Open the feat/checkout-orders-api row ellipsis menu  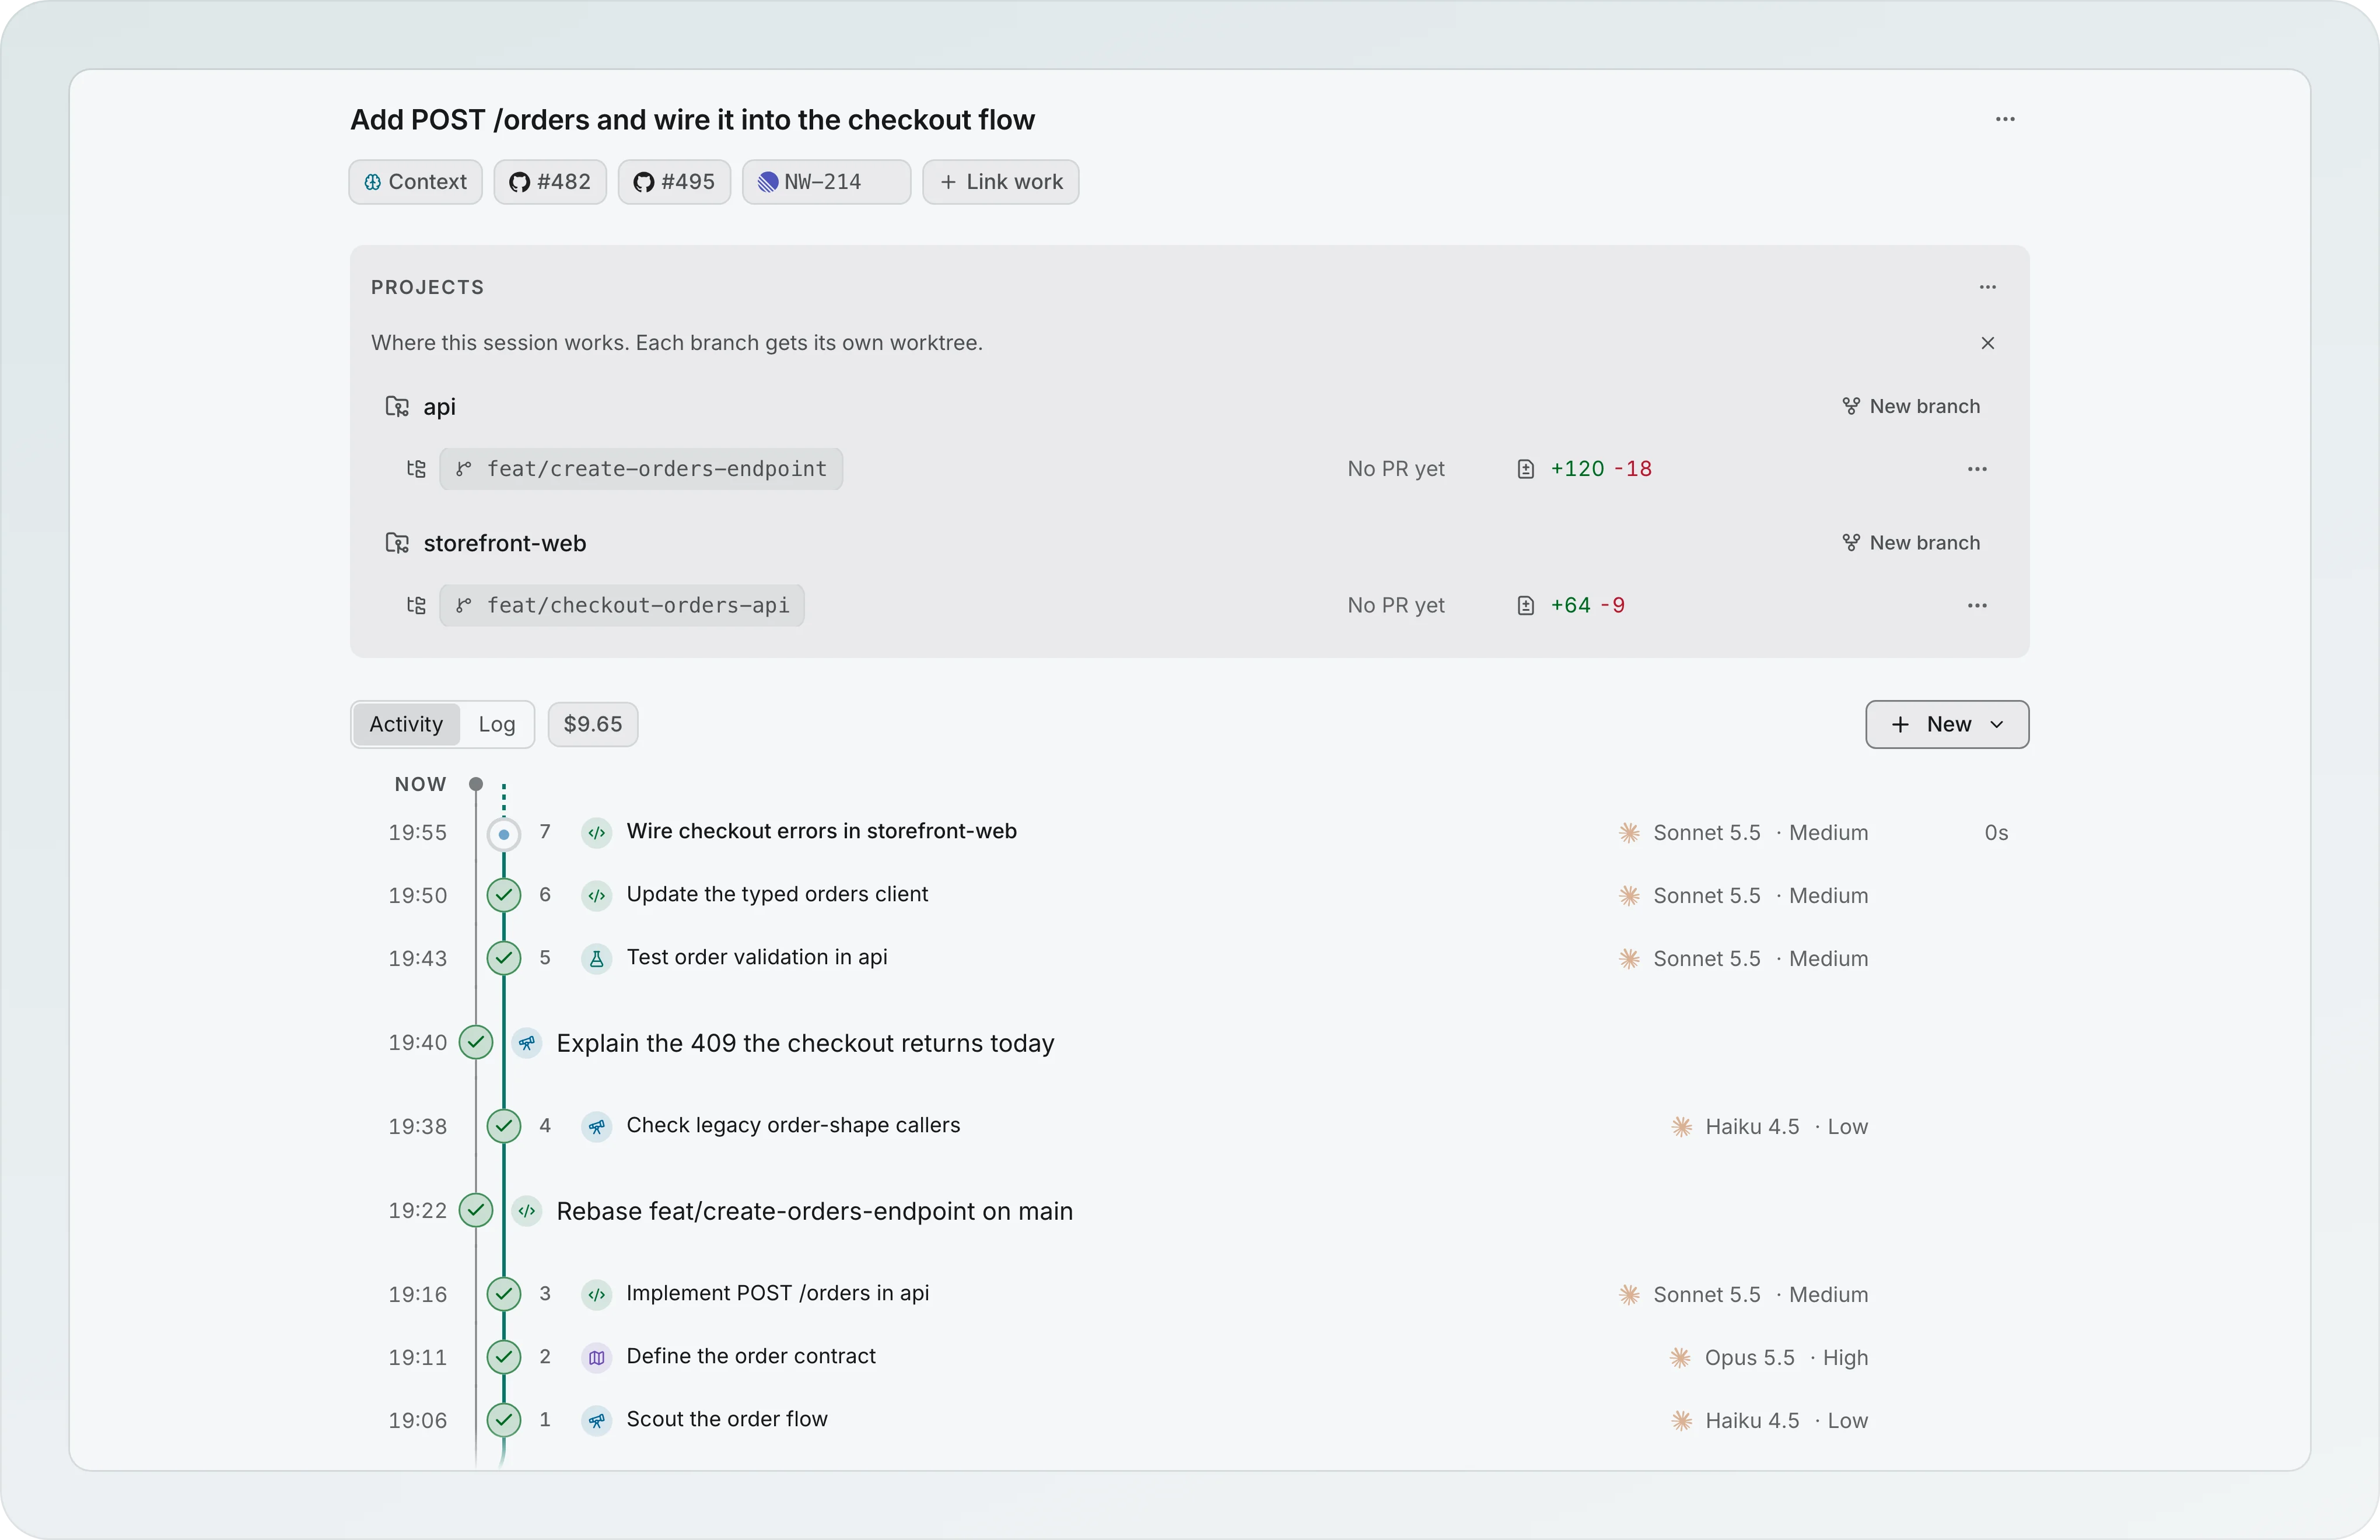tap(1977, 606)
